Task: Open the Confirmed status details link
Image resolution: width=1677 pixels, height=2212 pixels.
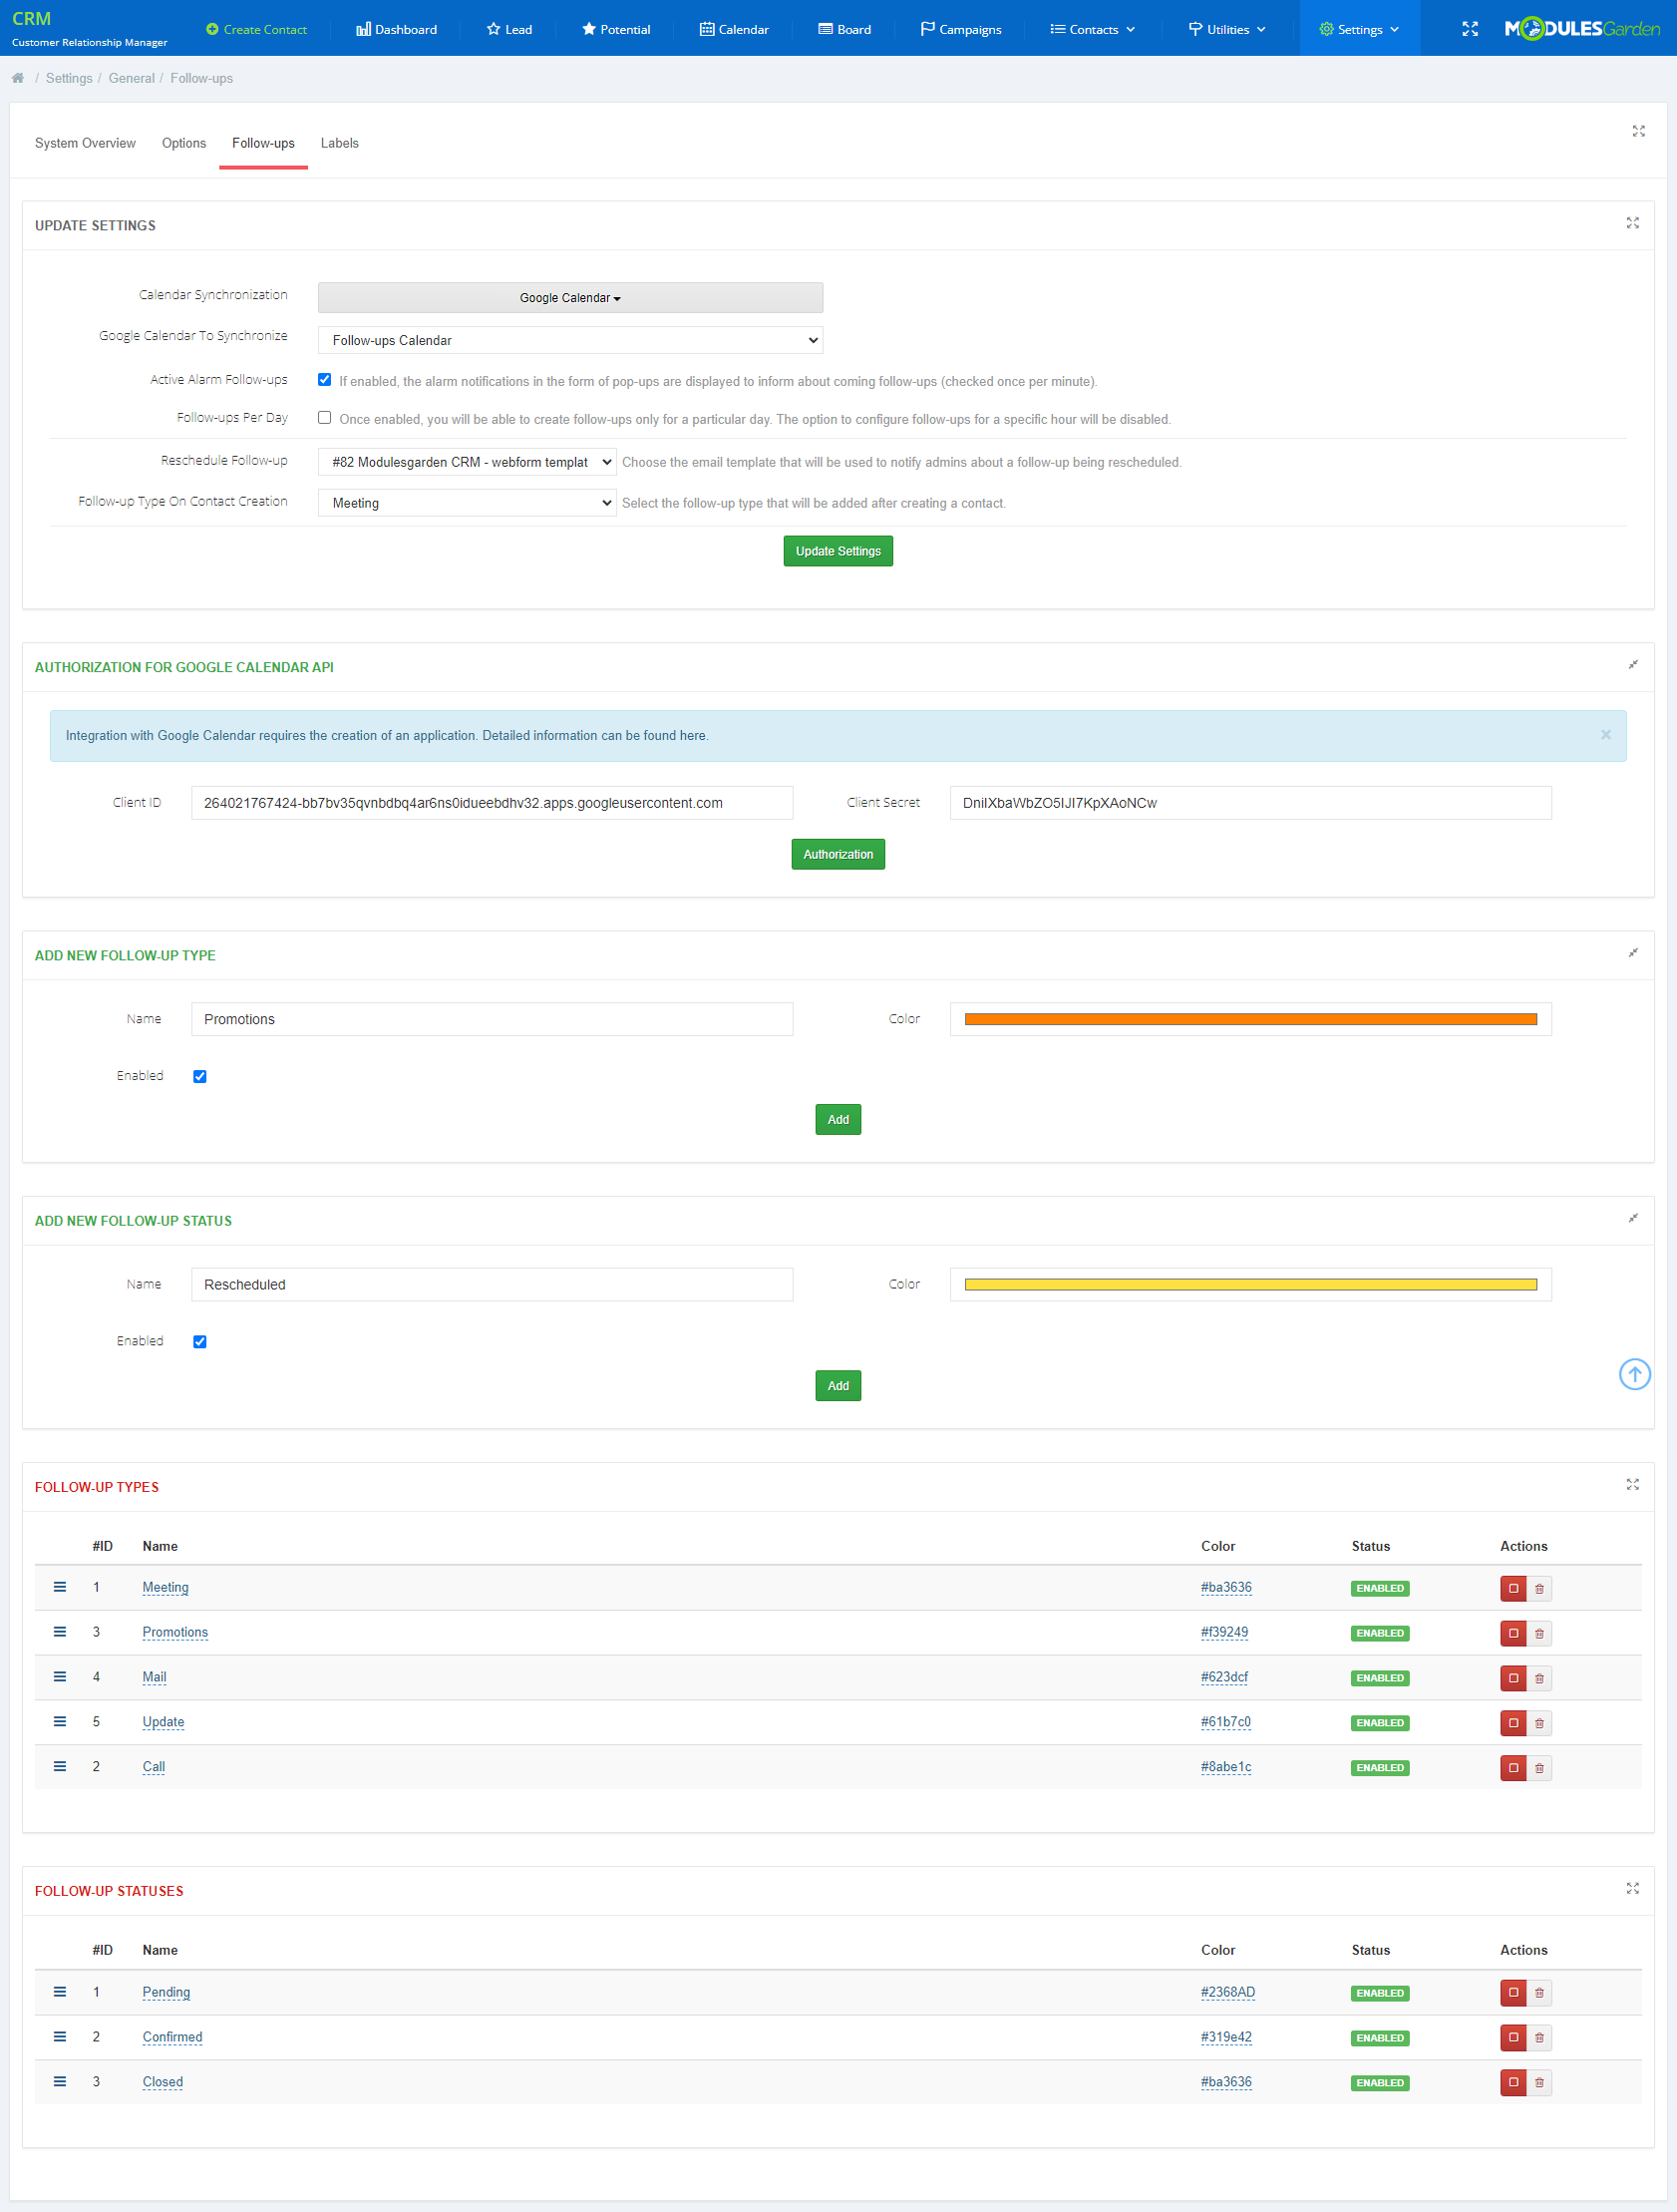Action: 172,2037
